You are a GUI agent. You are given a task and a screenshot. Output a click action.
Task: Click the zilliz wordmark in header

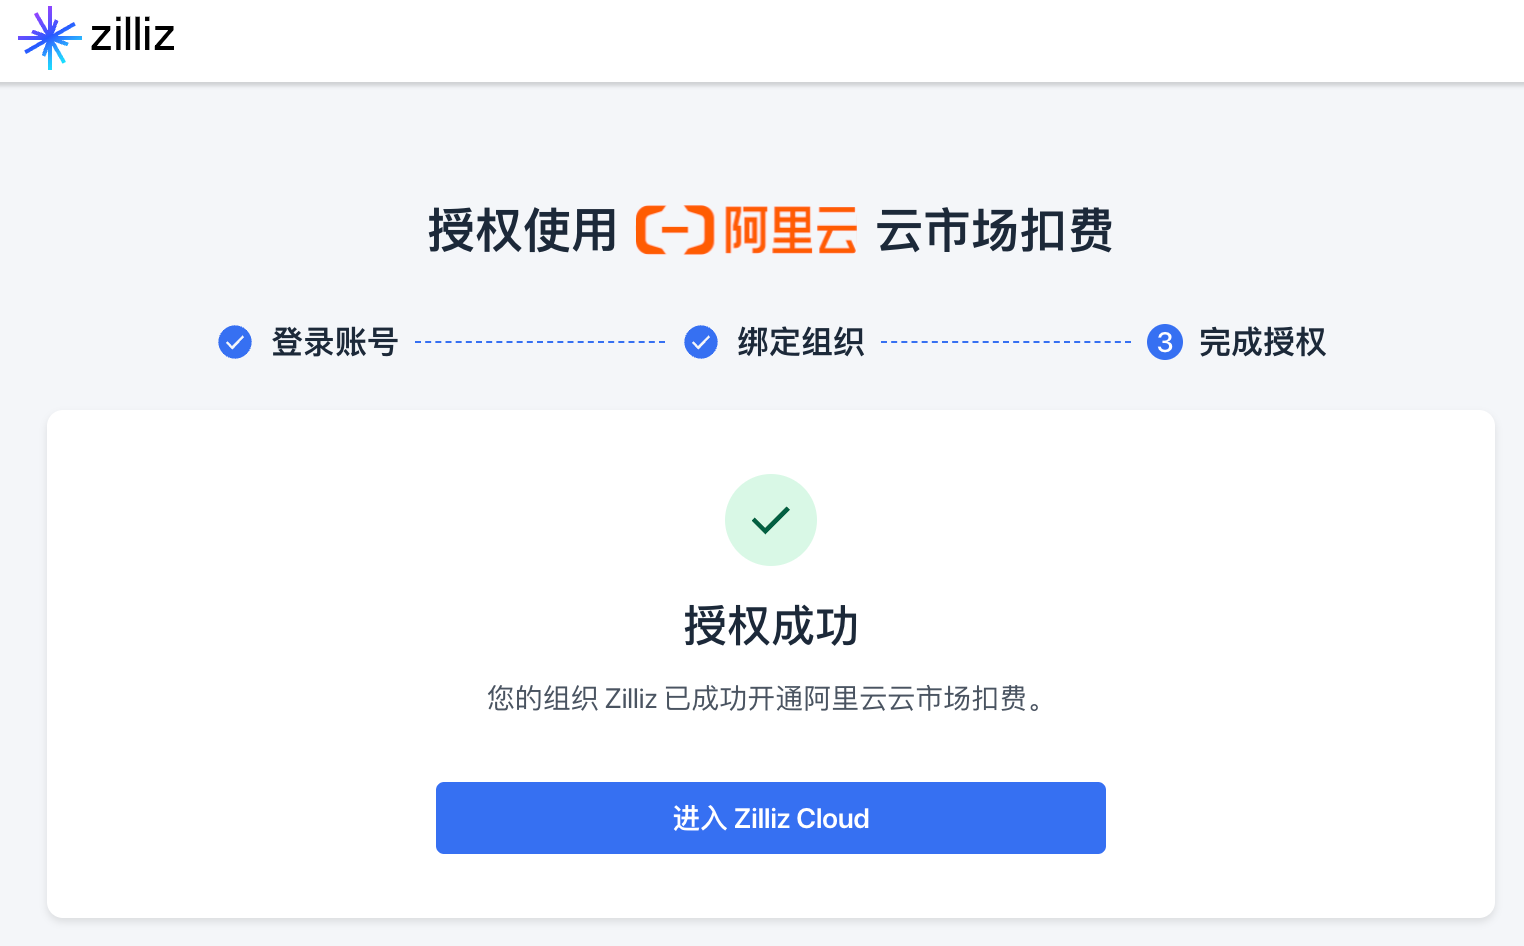pos(132,36)
